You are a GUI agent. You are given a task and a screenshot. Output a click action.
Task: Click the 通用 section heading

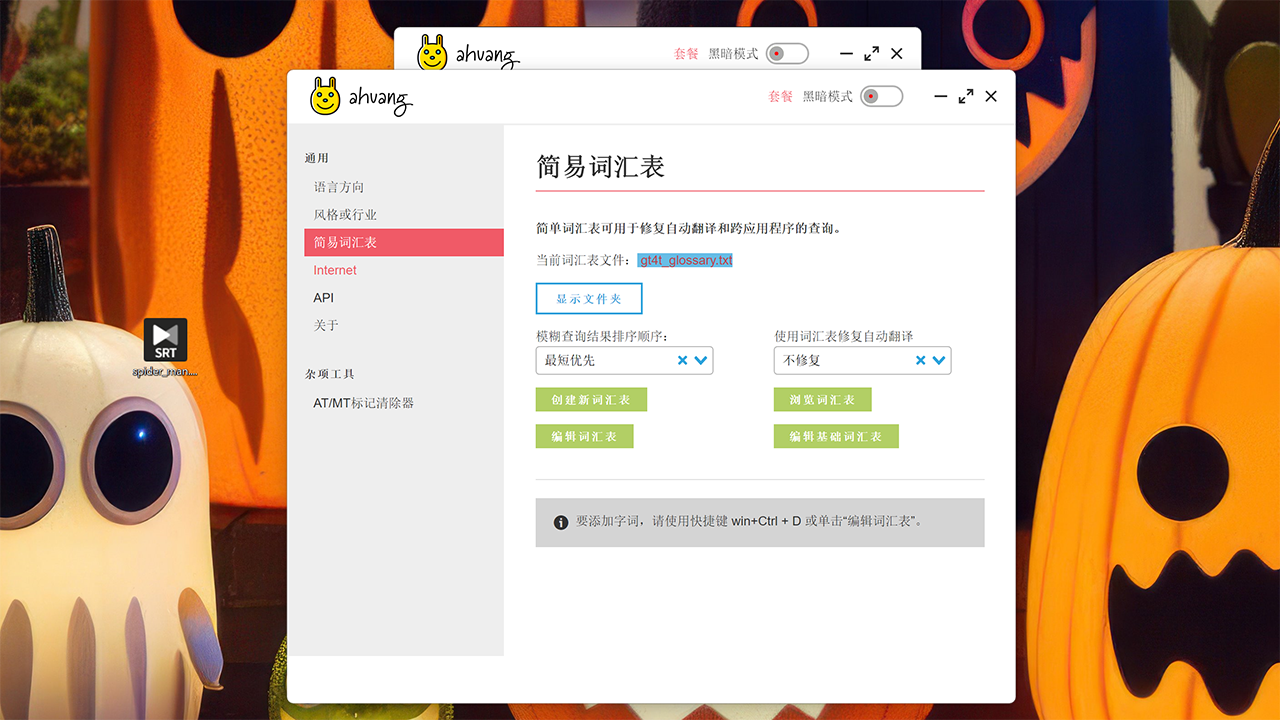317,158
